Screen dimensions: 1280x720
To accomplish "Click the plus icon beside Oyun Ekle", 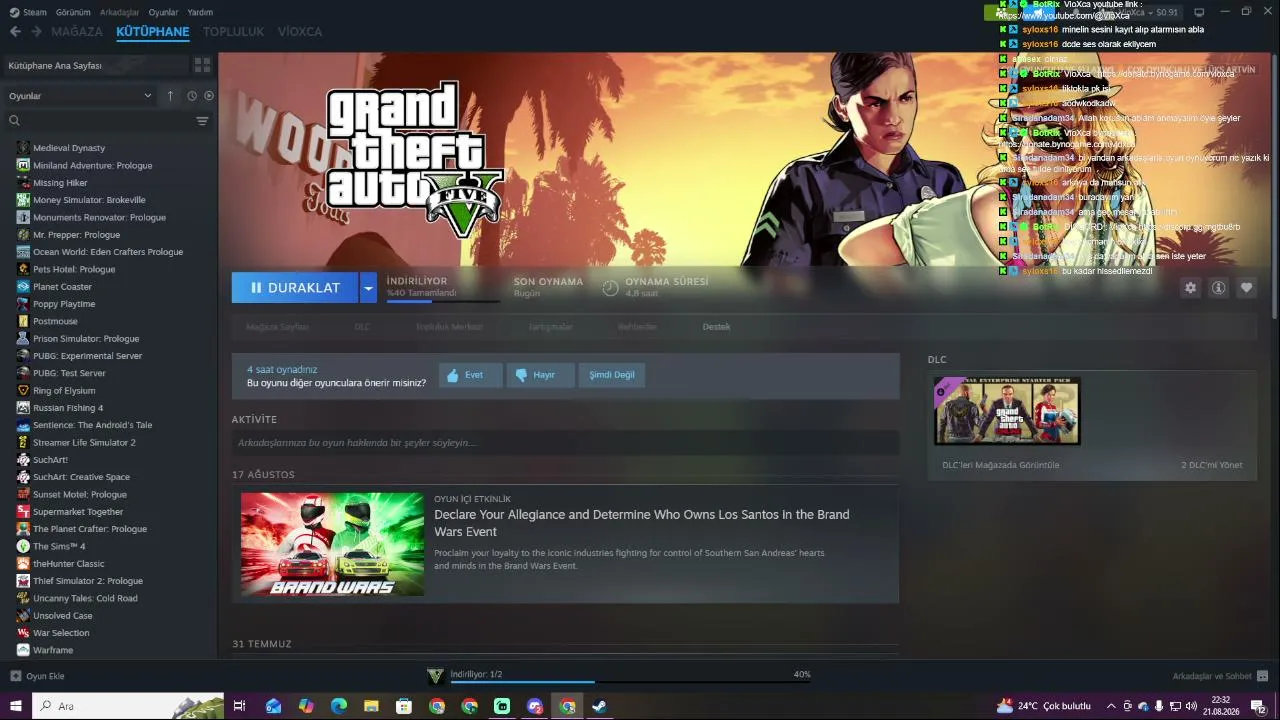I will [15, 676].
